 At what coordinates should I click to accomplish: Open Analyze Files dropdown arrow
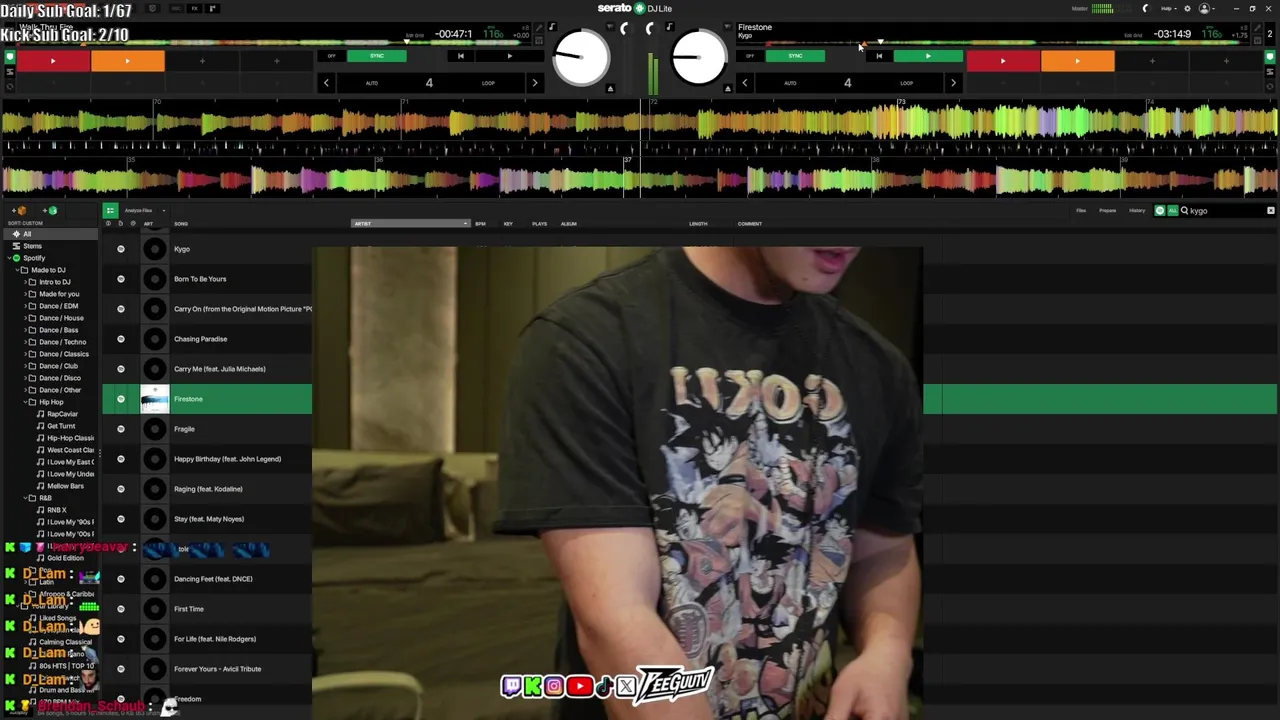coord(163,211)
